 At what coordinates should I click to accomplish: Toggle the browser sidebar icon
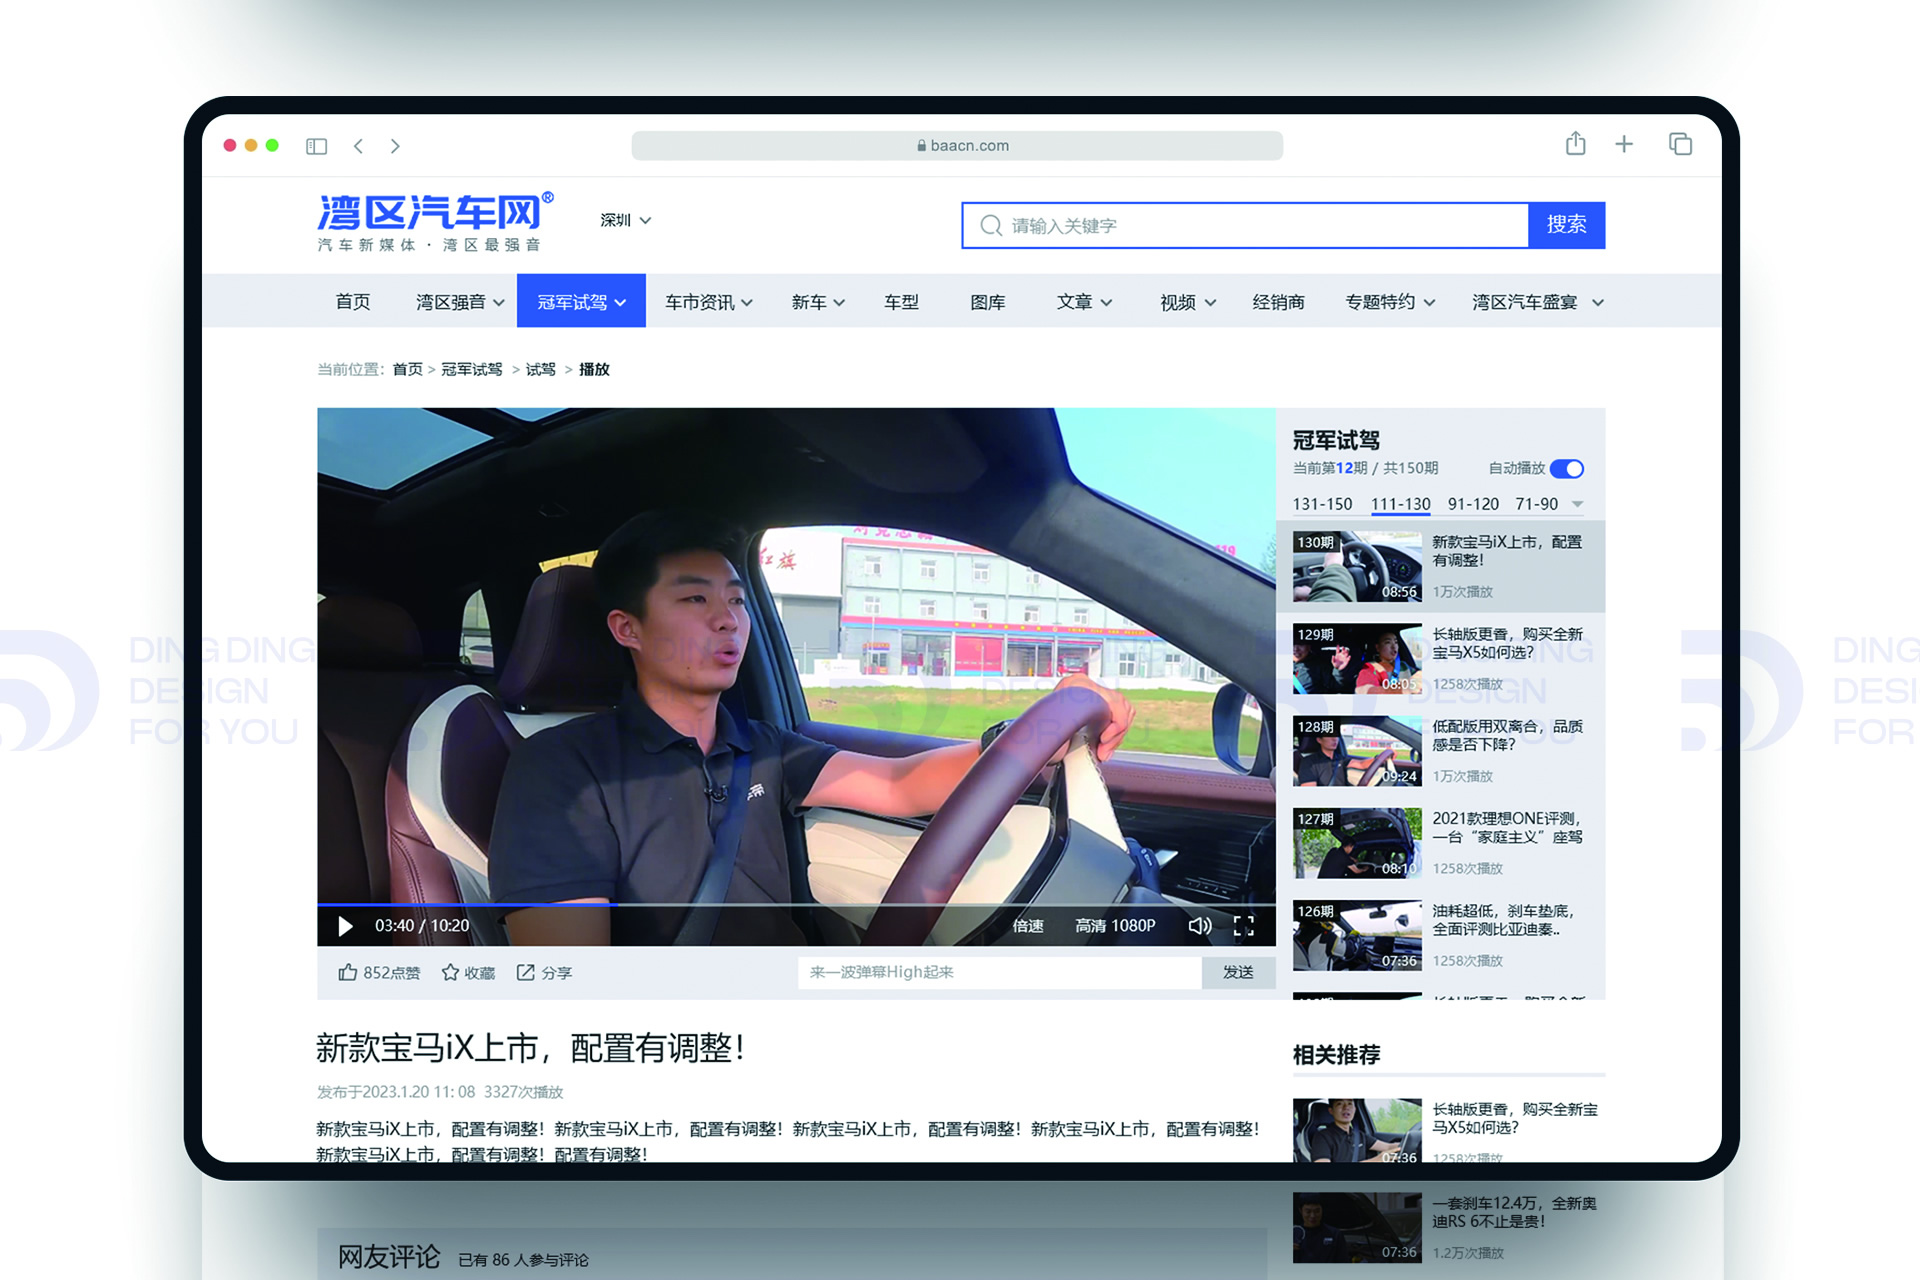pyautogui.click(x=316, y=146)
